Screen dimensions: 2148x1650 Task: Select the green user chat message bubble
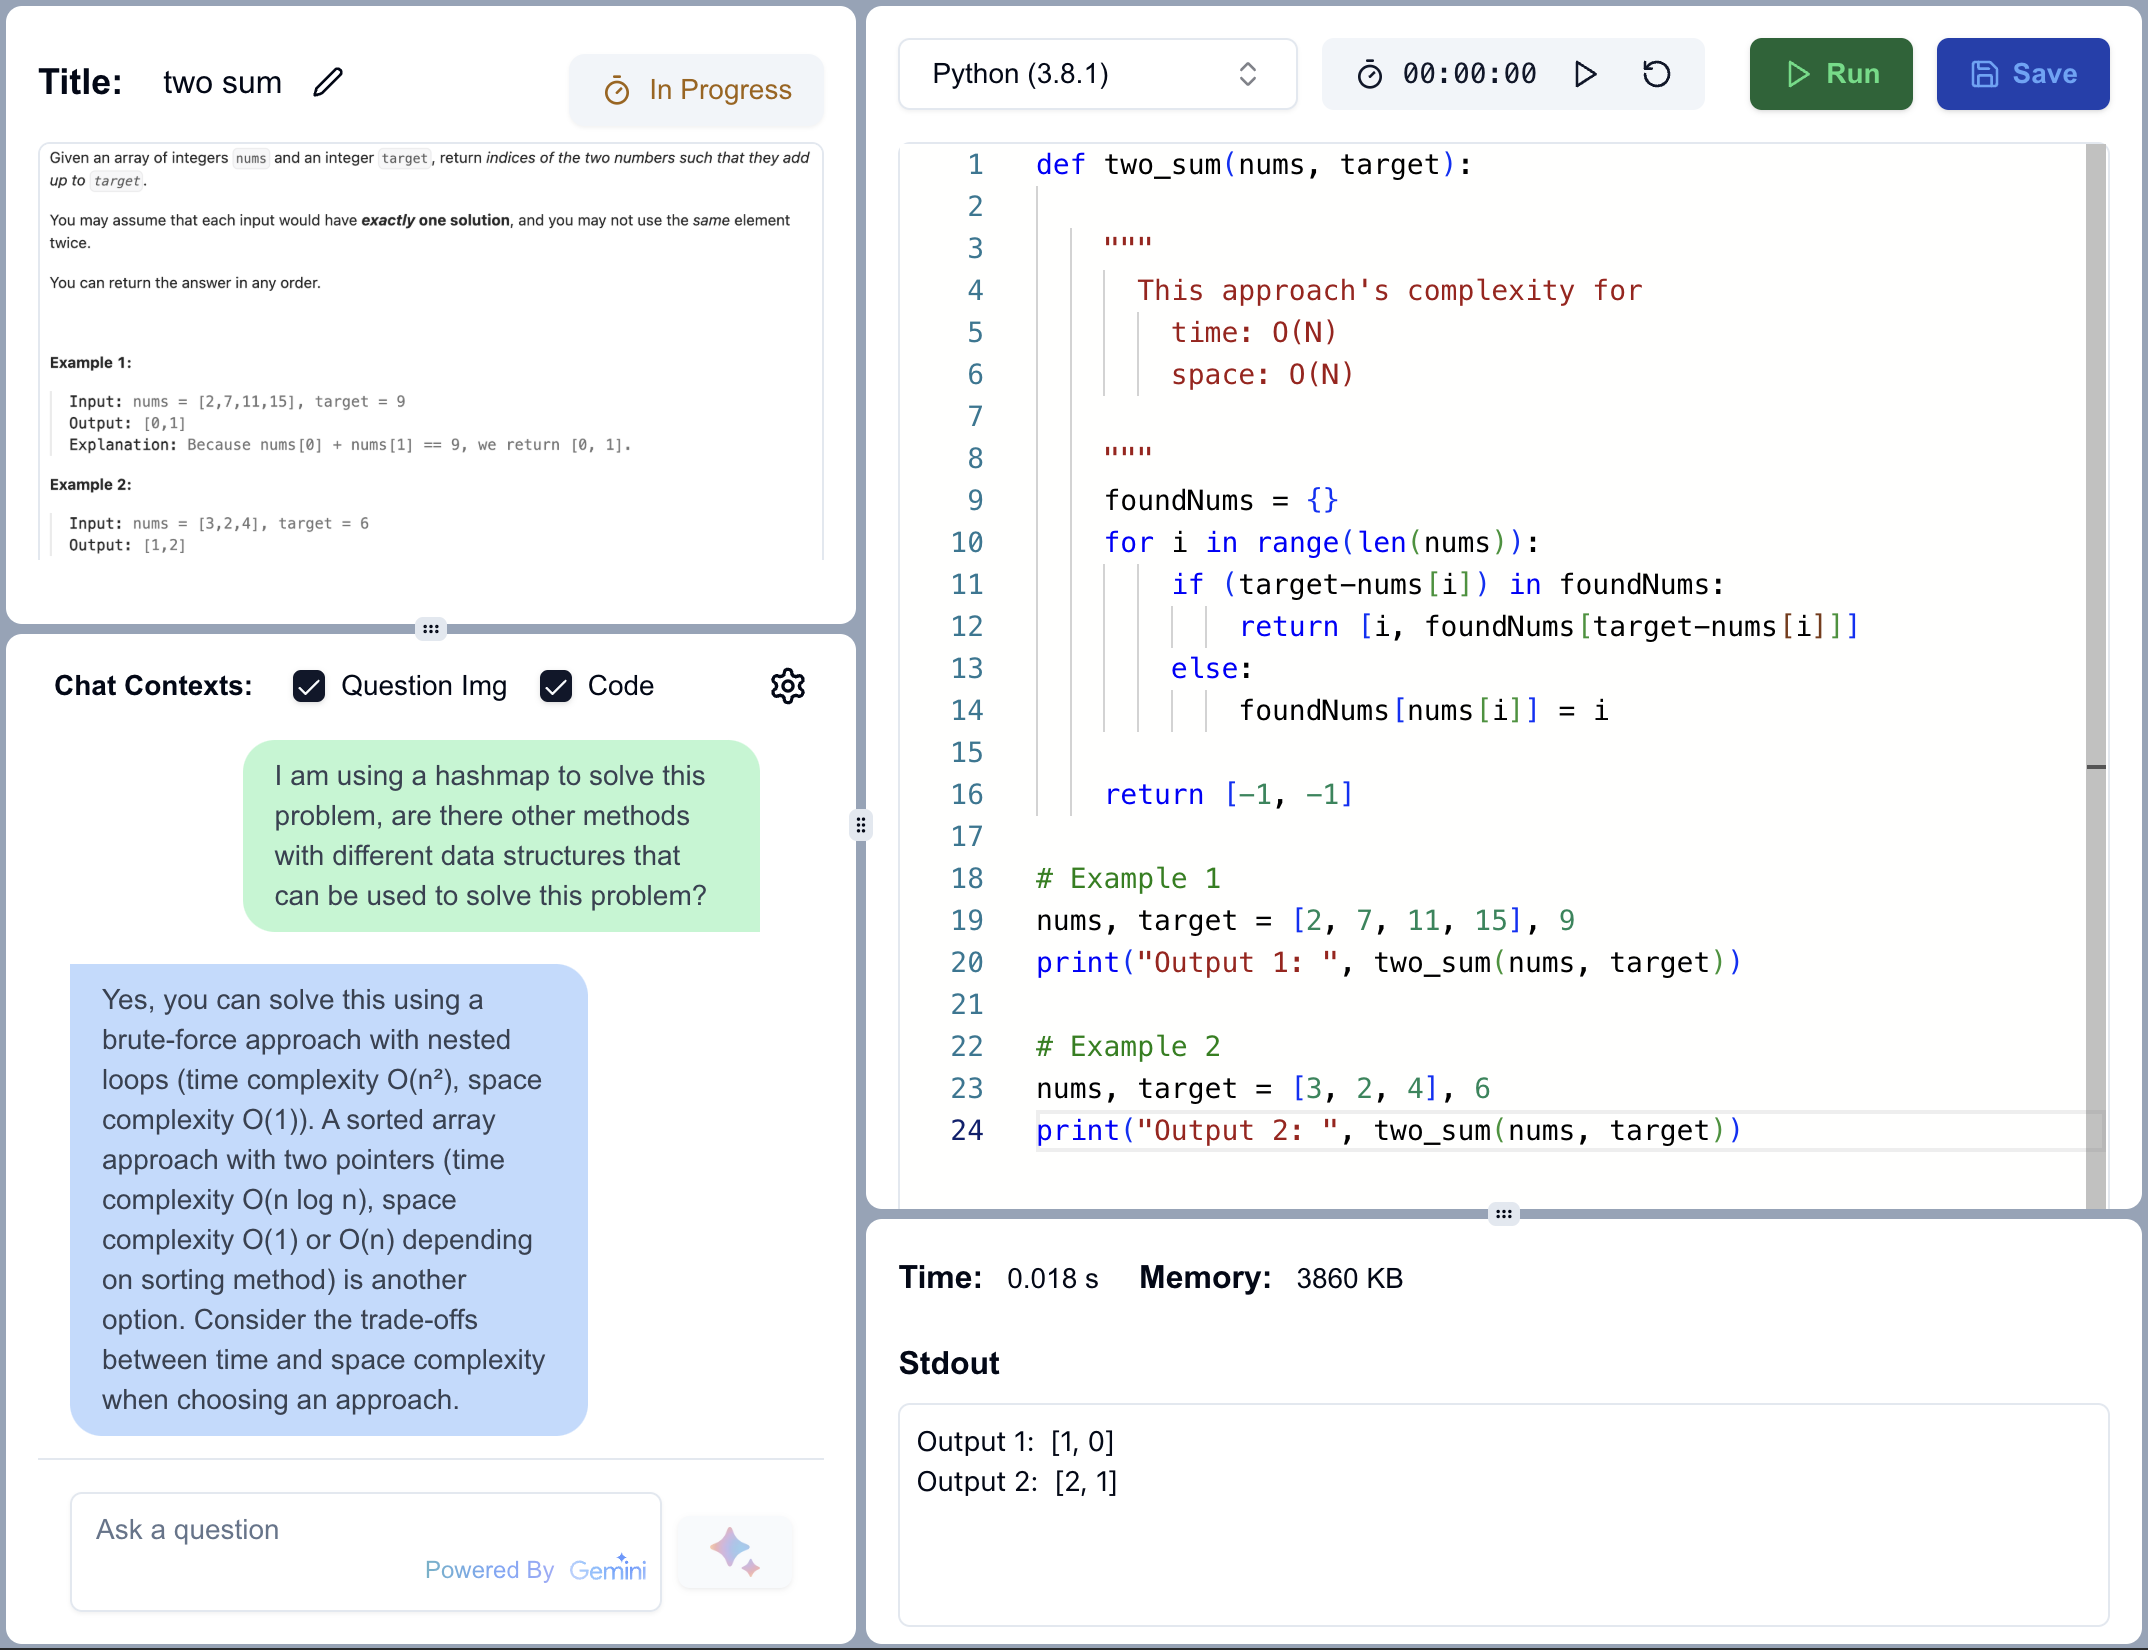(500, 836)
